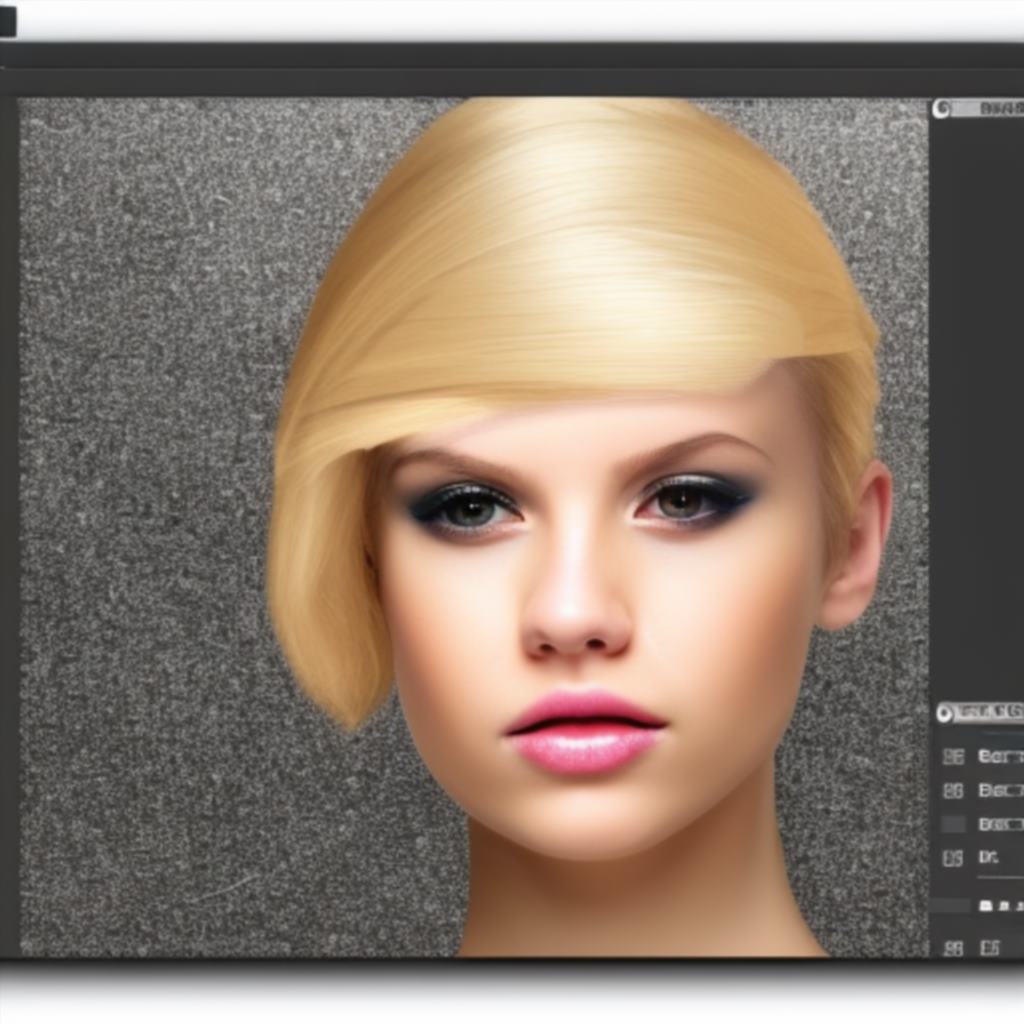1024x1024 pixels.
Task: Collapse the lower layers panel header bar
Action: [x=979, y=712]
